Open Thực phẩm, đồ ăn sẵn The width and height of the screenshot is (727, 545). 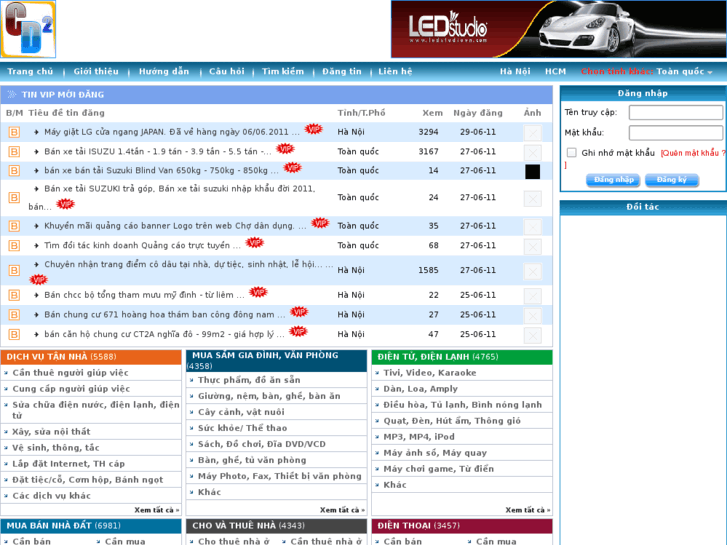(249, 380)
